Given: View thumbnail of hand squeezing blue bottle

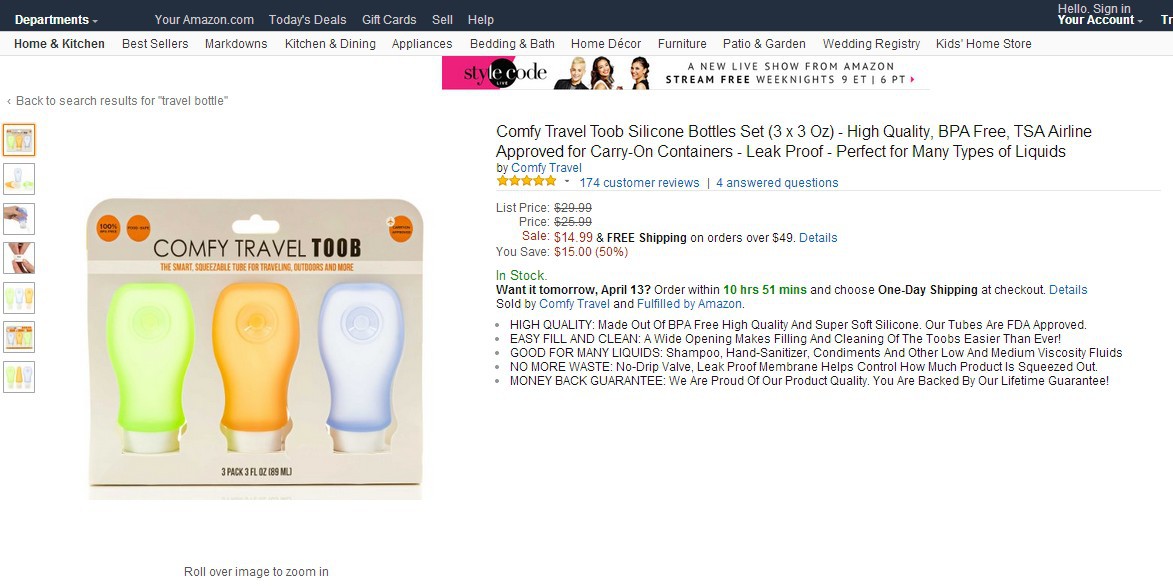Looking at the screenshot, I should click(x=19, y=218).
